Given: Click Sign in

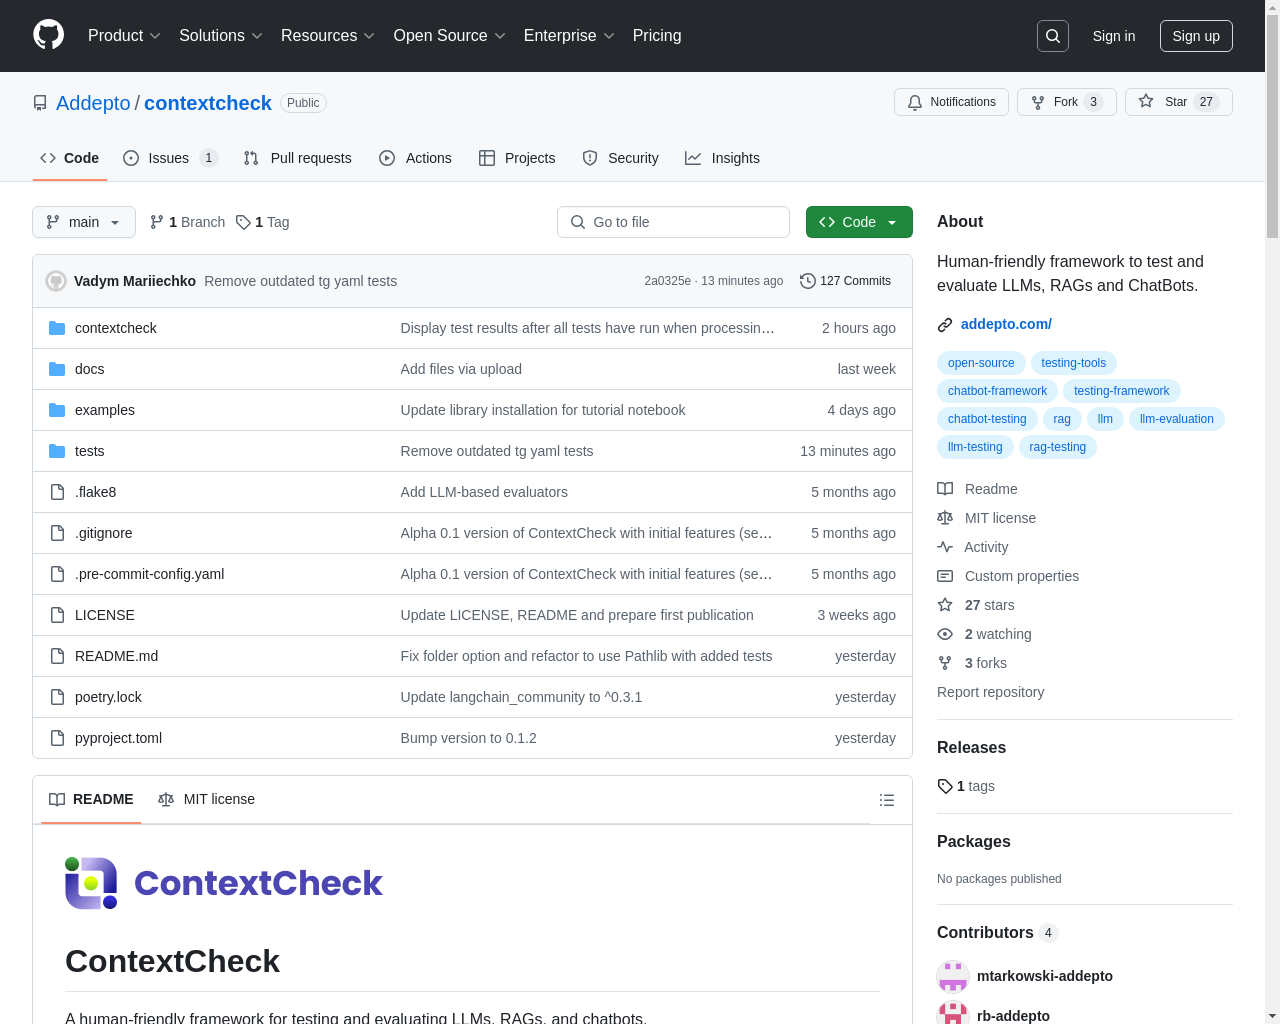Looking at the screenshot, I should pyautogui.click(x=1114, y=36).
